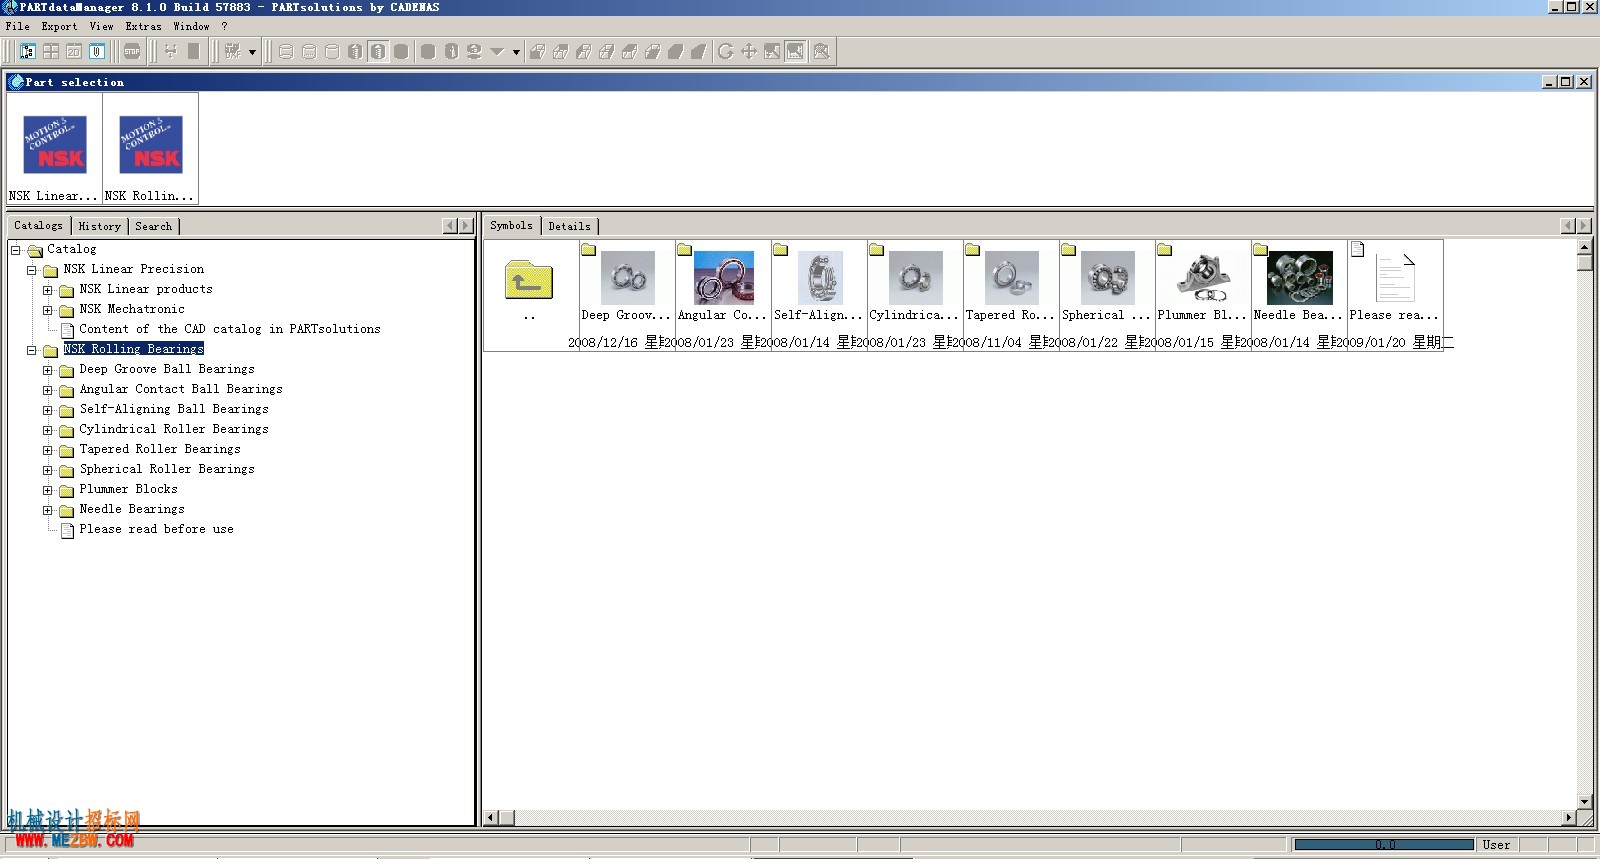Click the right tab-scroll arrow in Symbols pane

[1583, 226]
